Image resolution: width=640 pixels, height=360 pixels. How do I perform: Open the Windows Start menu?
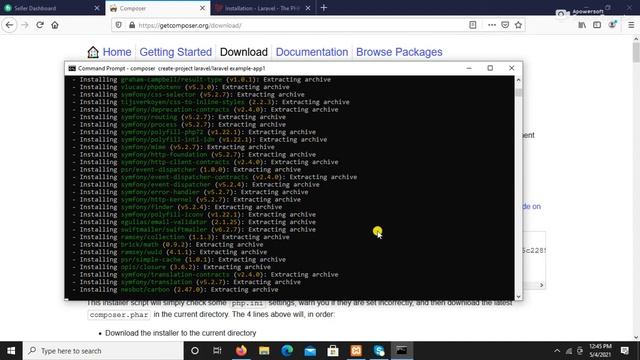(x=11, y=351)
